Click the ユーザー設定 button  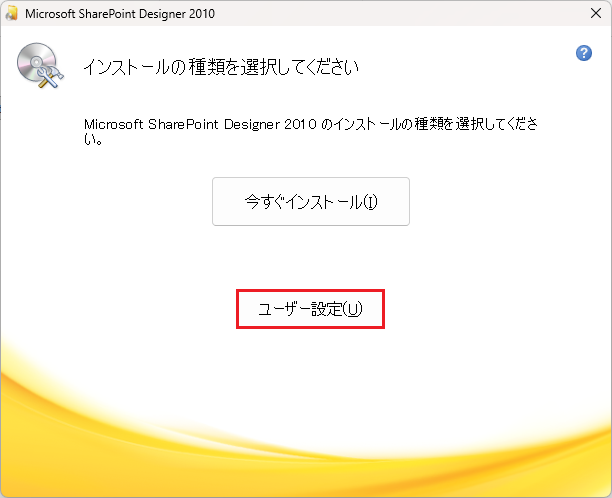pos(310,310)
